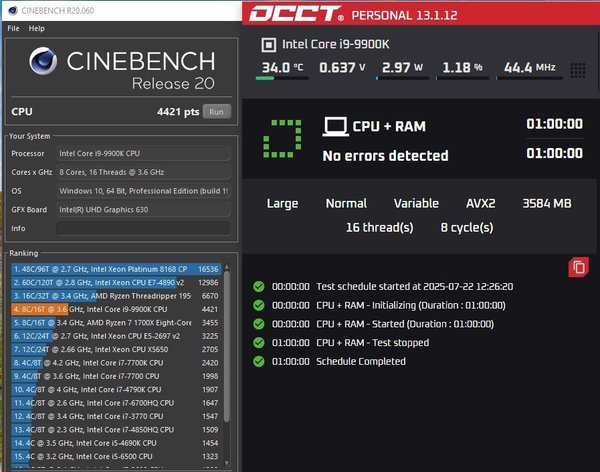Click the Cinebench sphere logo
Viewport: 600px width, 472px height.
click(43, 61)
